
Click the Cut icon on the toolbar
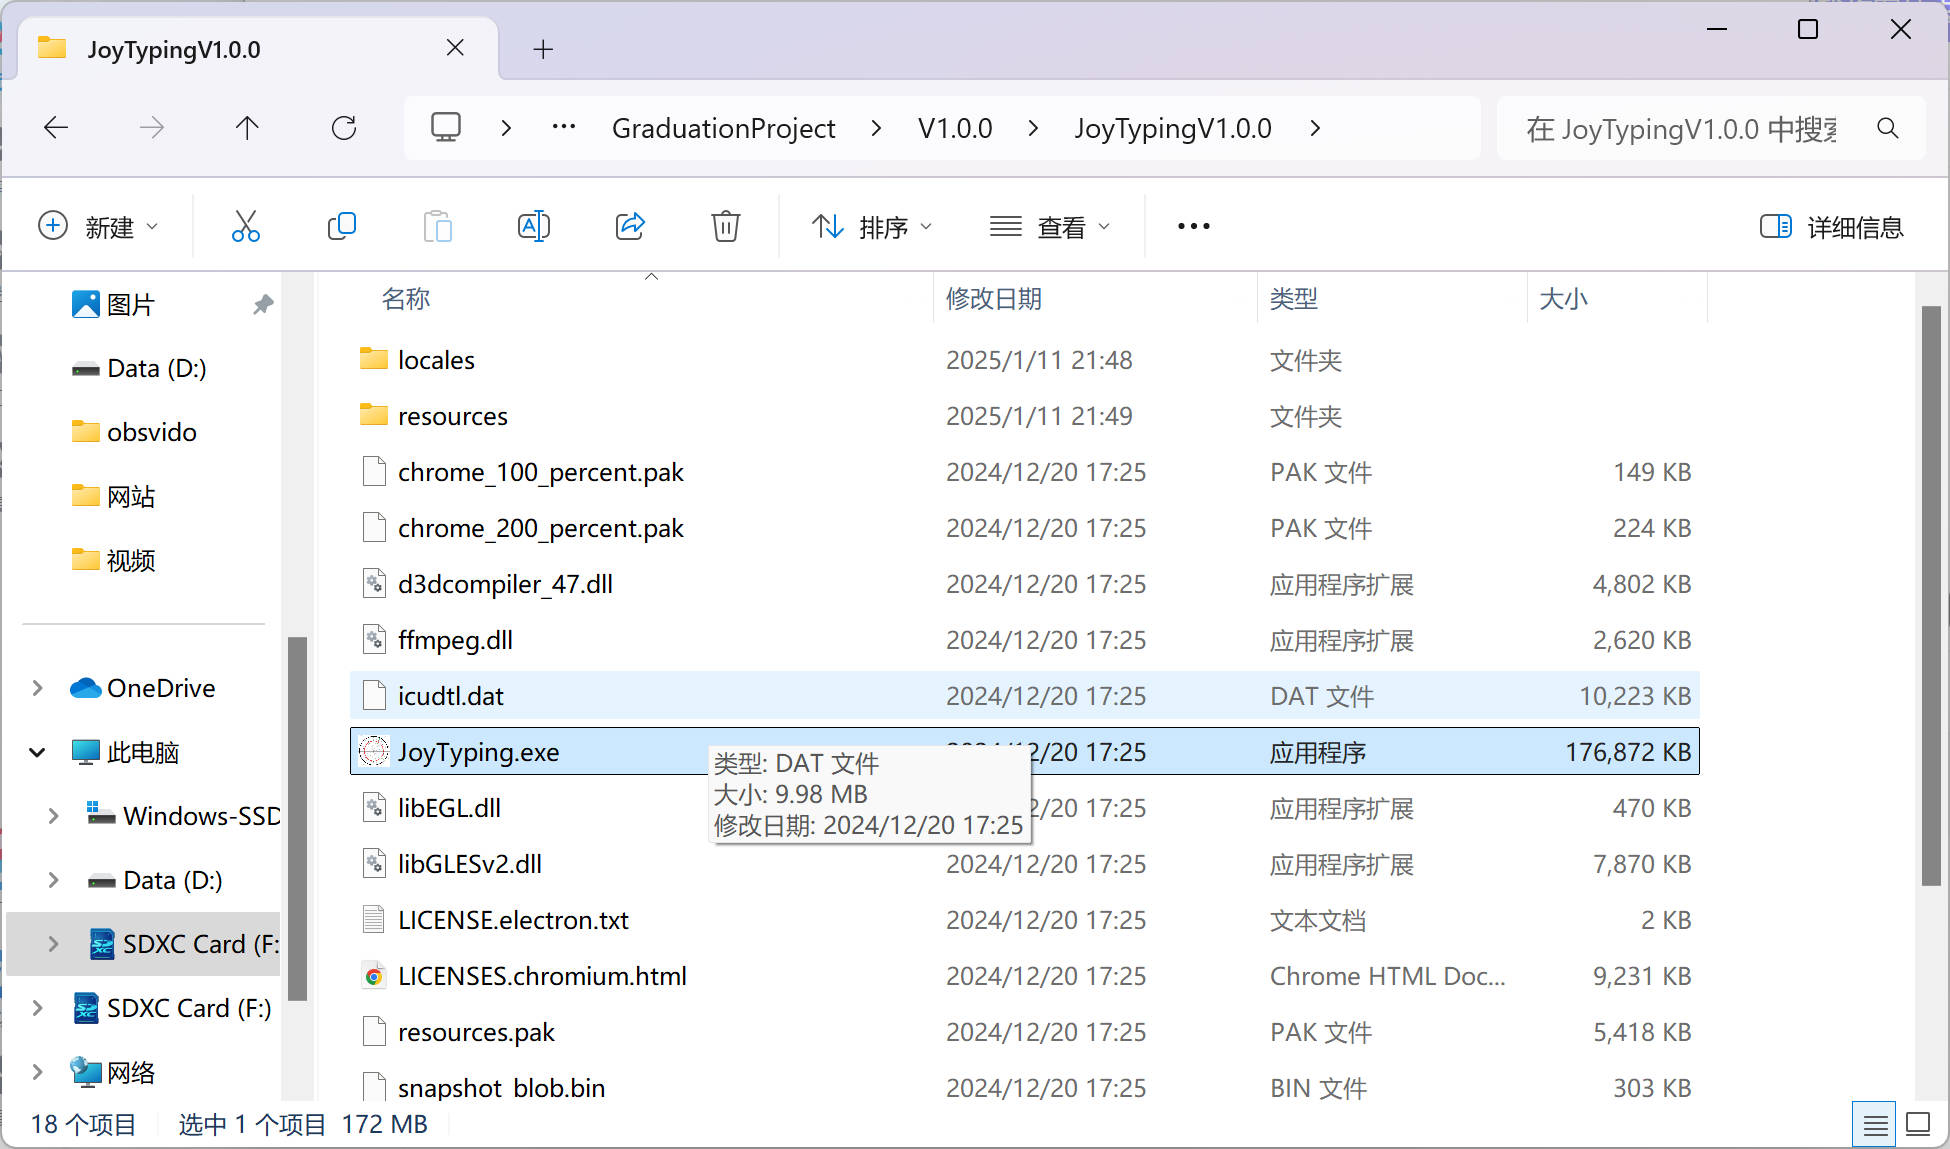246,226
